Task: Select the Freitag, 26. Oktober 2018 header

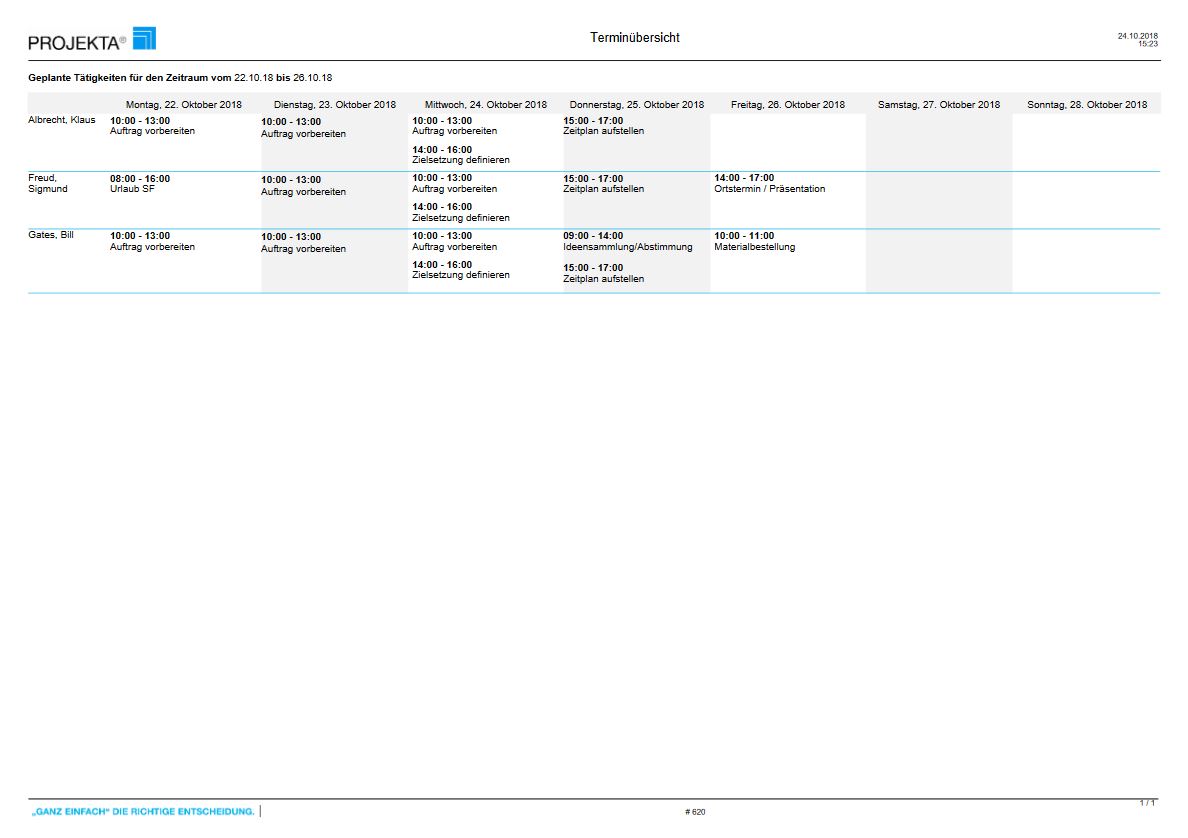Action: 787,105
